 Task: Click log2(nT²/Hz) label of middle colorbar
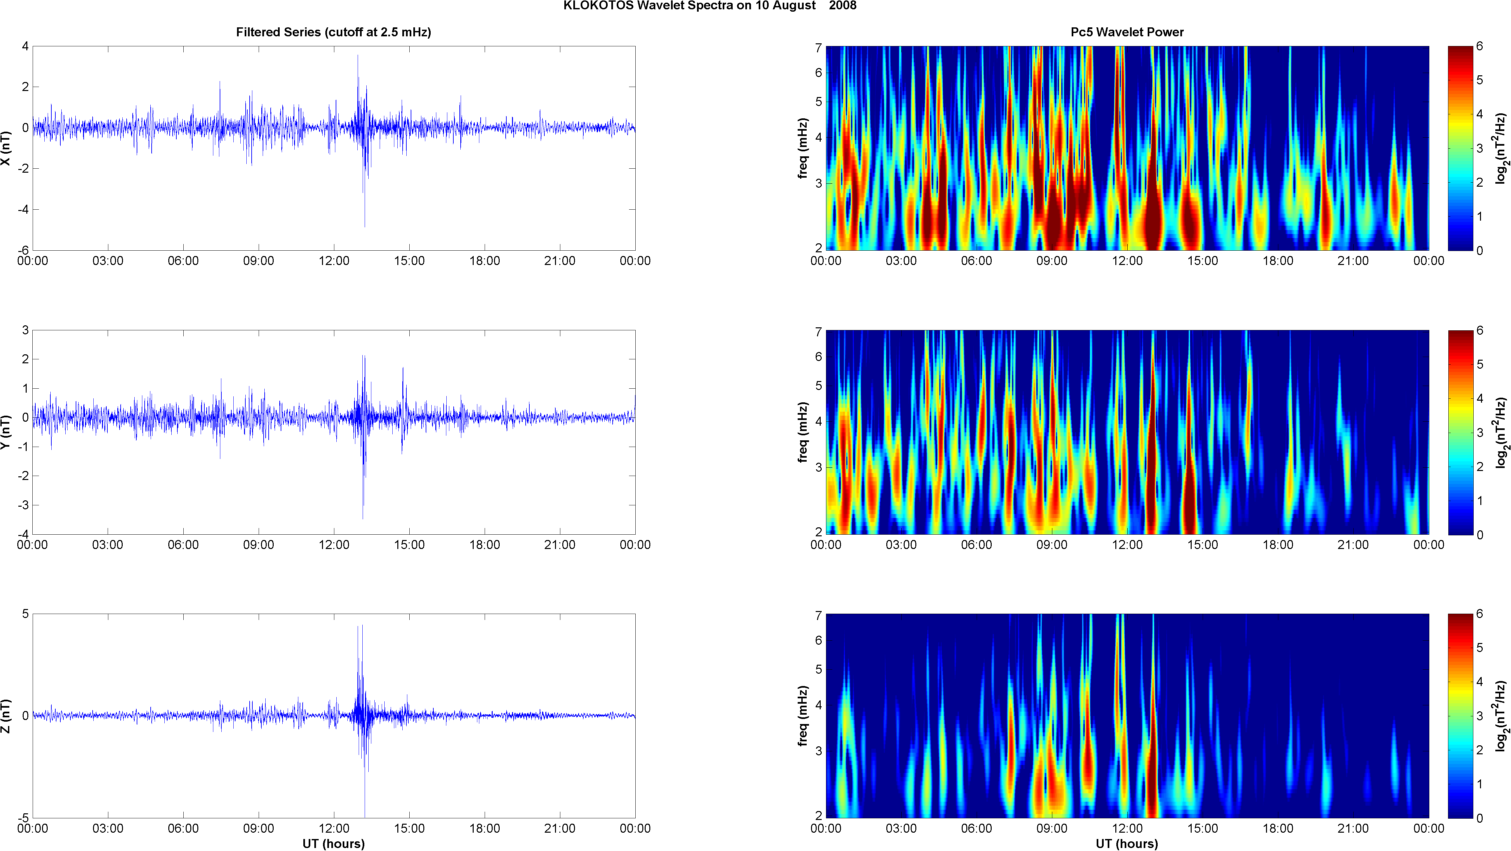pyautogui.click(x=1501, y=432)
